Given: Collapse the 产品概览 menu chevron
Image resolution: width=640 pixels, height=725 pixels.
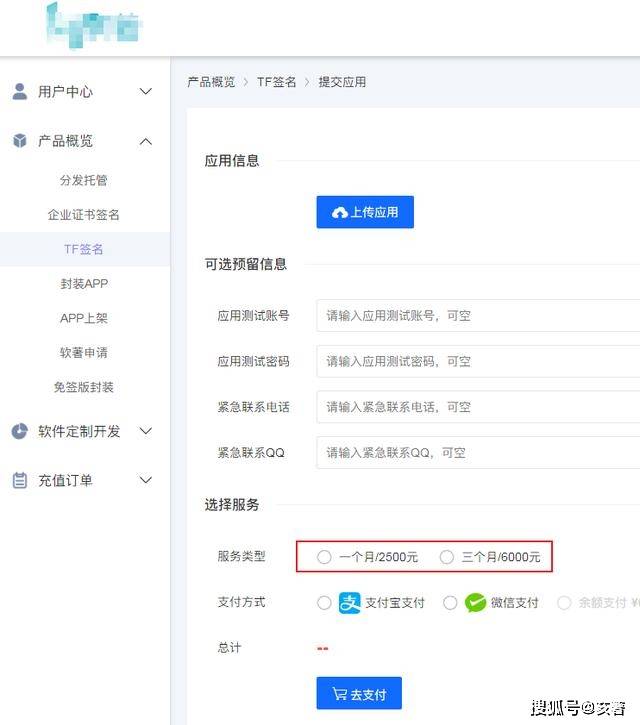Looking at the screenshot, I should tap(146, 141).
